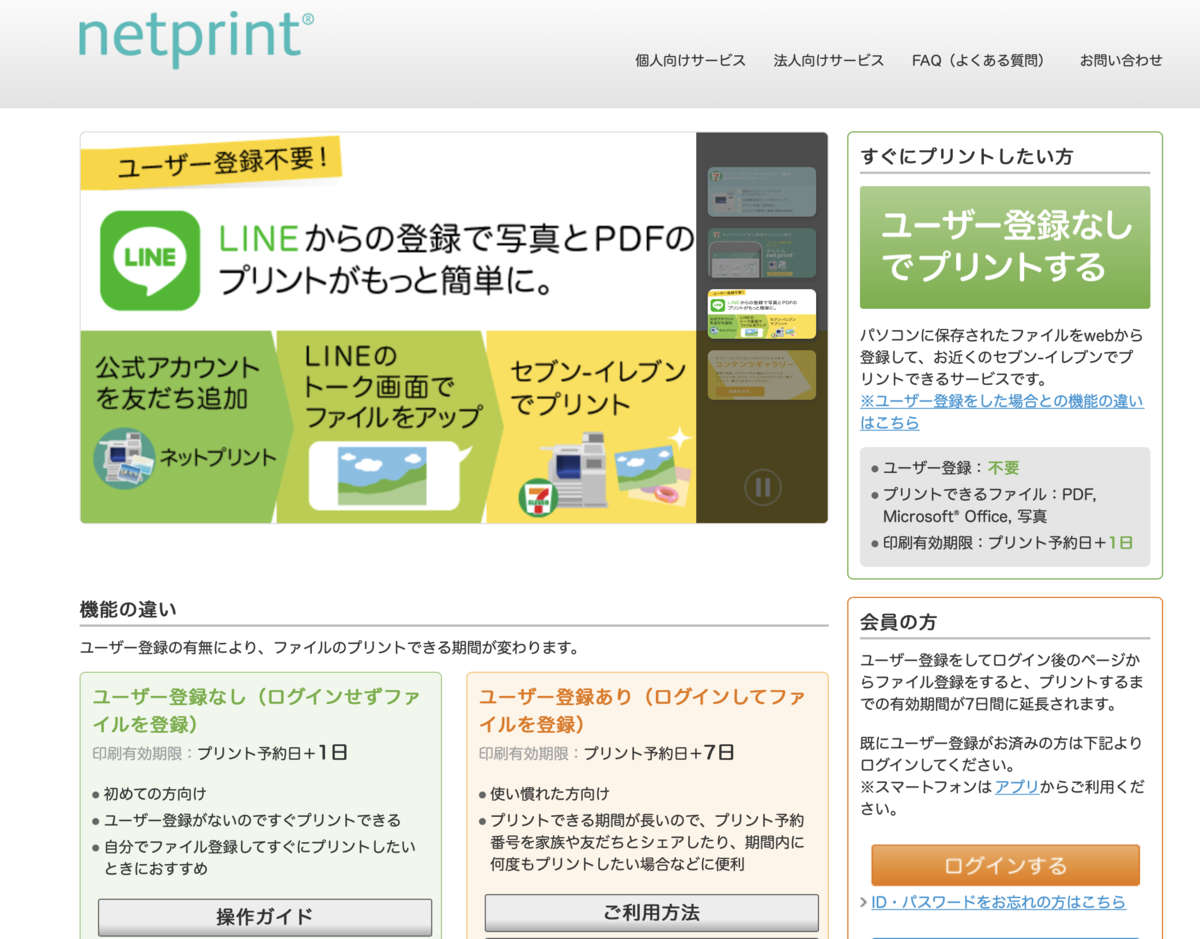Select the second slideshow thumbnail
The height and width of the screenshot is (939, 1200).
[762, 253]
